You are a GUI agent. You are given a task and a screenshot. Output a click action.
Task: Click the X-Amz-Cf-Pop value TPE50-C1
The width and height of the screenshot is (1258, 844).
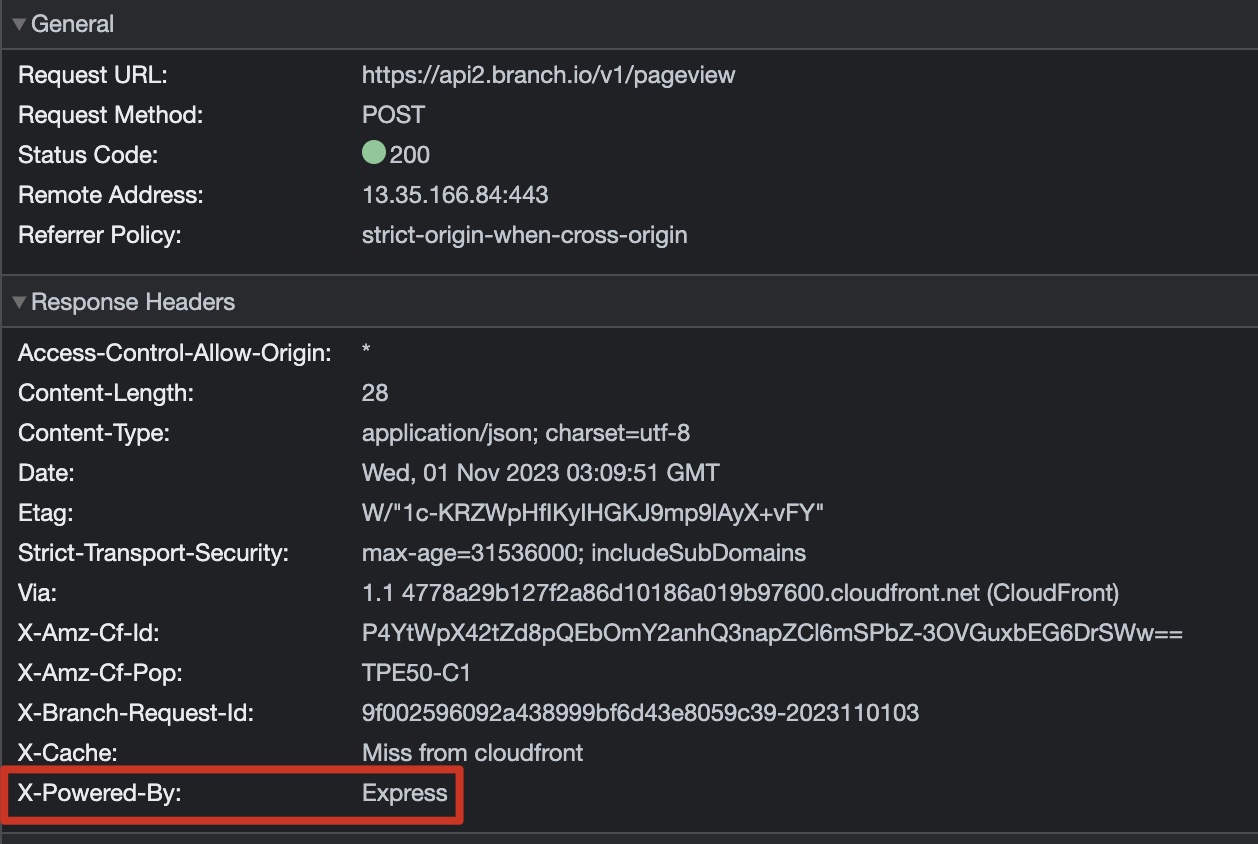[x=416, y=673]
